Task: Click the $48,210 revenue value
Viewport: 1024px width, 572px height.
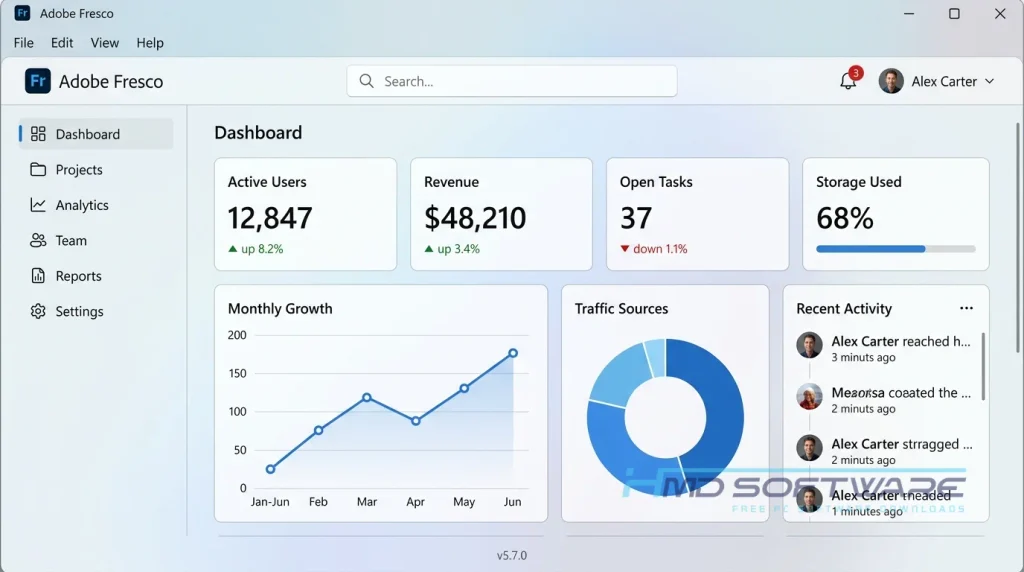Action: [475, 218]
